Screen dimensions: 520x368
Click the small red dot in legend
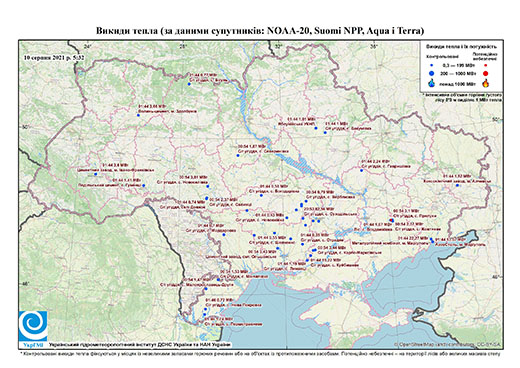click(486, 65)
